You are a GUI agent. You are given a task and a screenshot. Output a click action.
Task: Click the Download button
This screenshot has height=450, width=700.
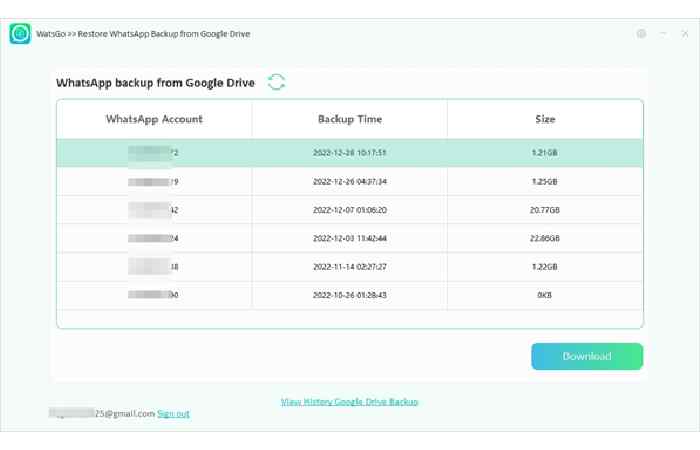click(587, 356)
